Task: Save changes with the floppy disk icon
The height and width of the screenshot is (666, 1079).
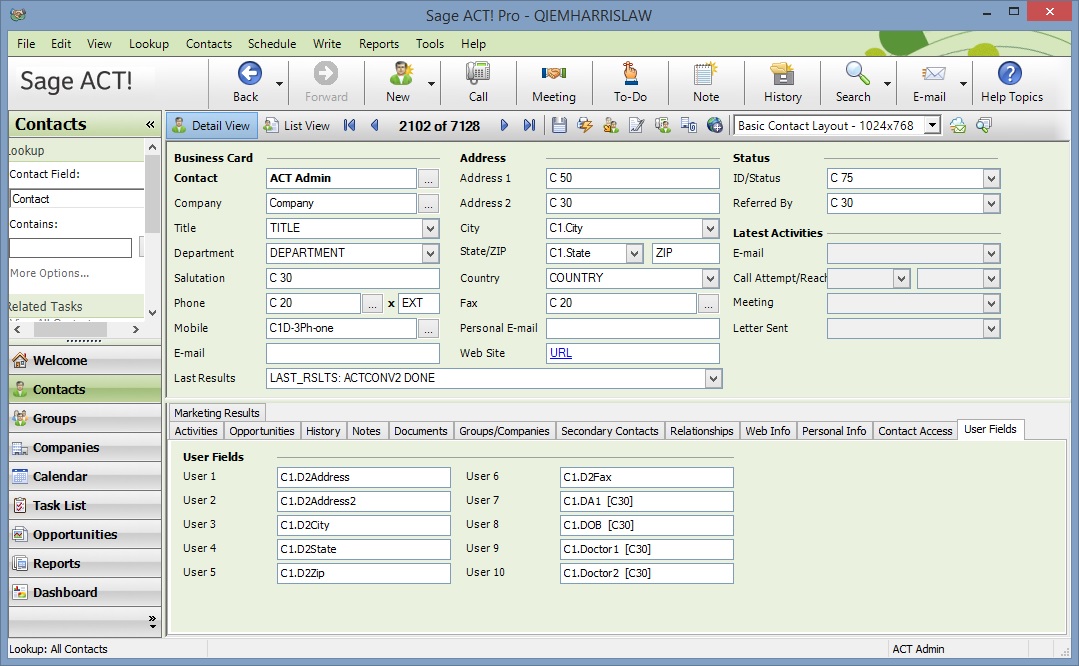Action: (x=559, y=125)
